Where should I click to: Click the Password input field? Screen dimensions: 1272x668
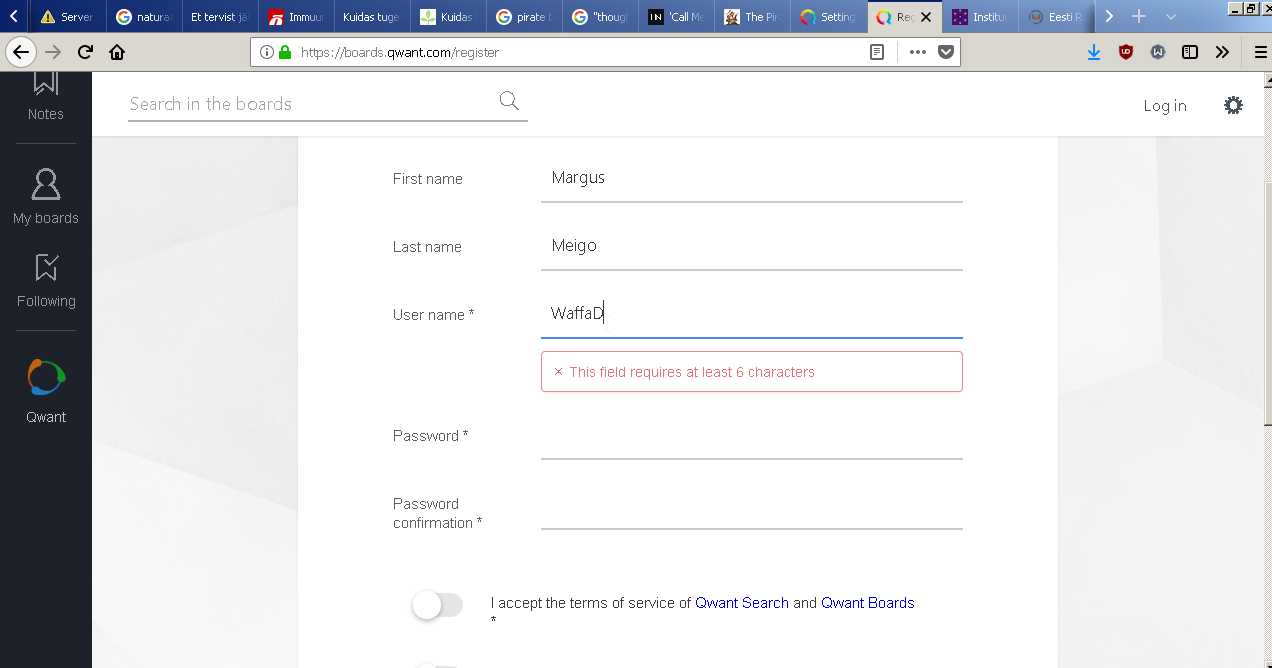point(751,440)
